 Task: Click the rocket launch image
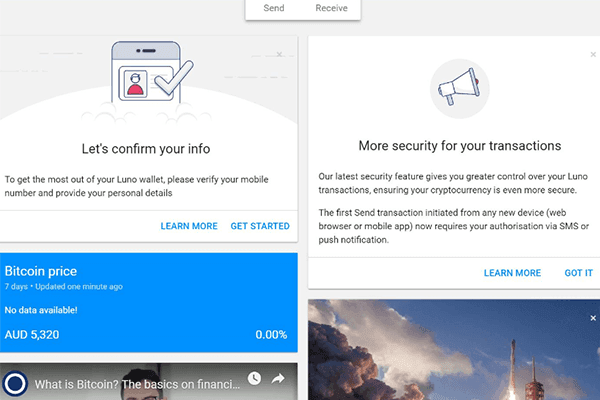pyautogui.click(x=454, y=350)
